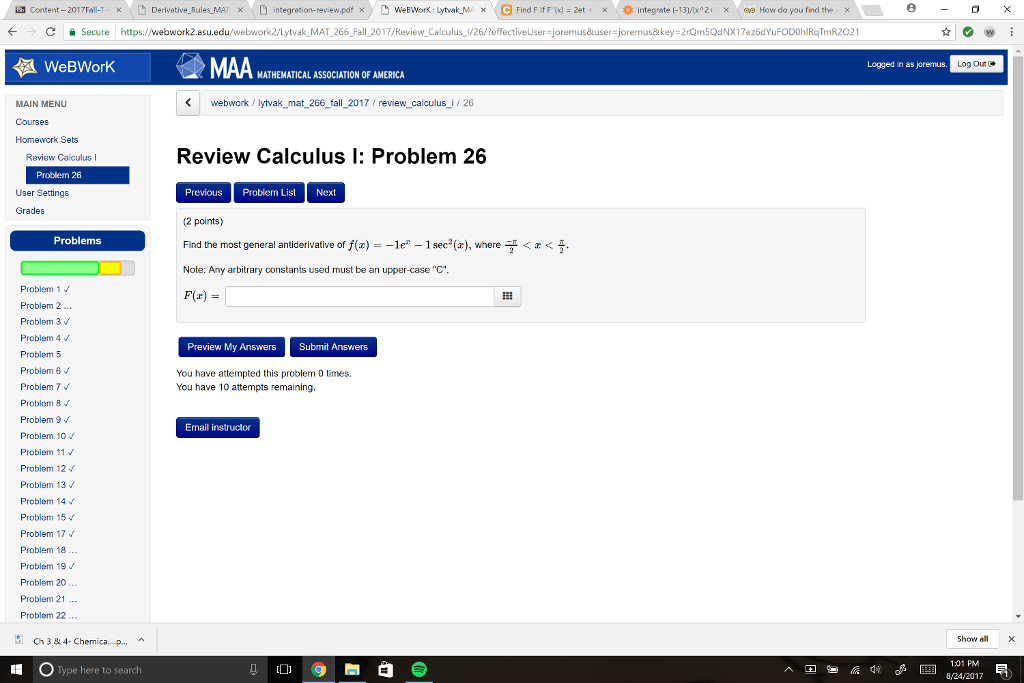
Task: Submit Answers for Problem 26
Action: pyautogui.click(x=333, y=347)
